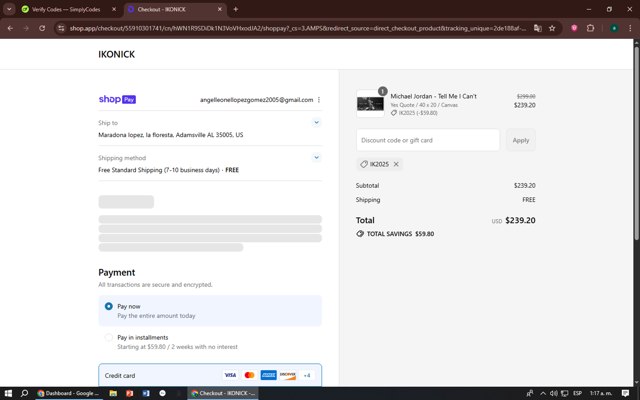Viewport: 640px width, 400px height.
Task: Open the Windows Start menu
Action: click(8, 393)
